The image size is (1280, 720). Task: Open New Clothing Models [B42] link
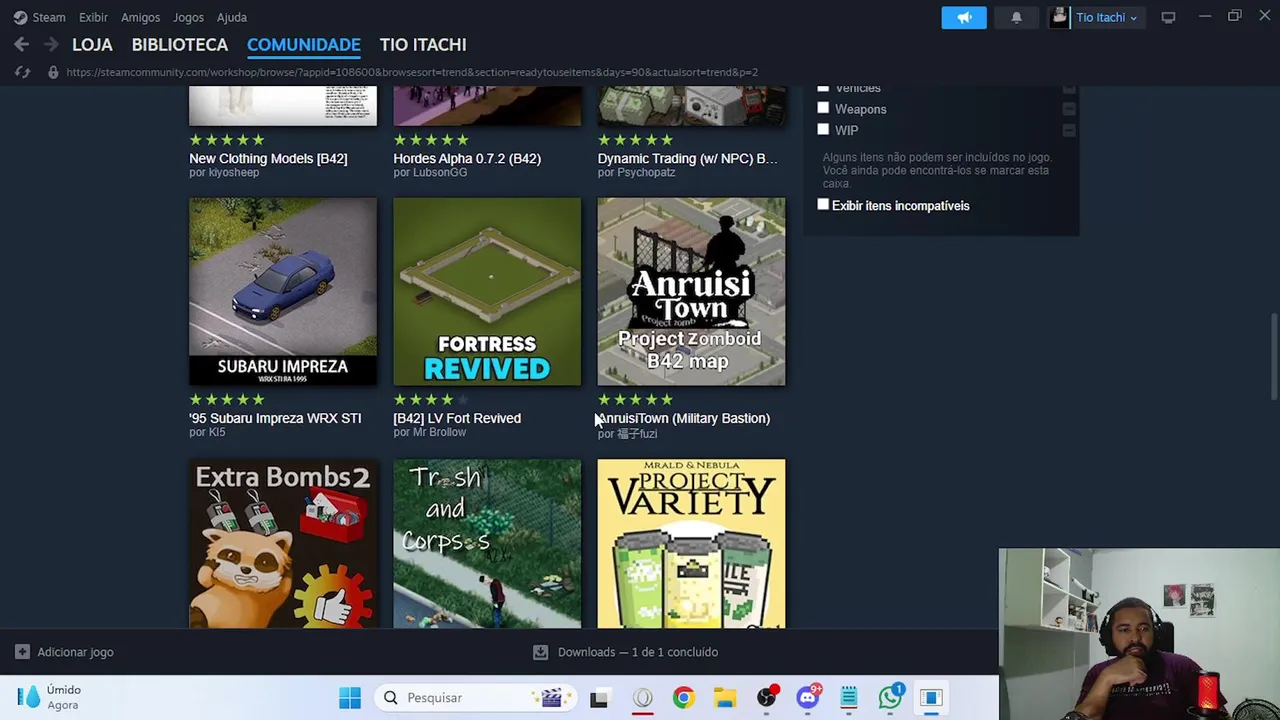[268, 158]
